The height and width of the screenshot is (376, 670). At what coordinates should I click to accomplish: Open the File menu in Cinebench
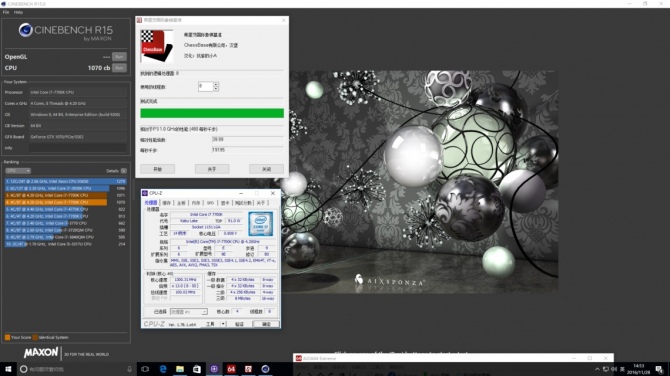[x=6, y=12]
